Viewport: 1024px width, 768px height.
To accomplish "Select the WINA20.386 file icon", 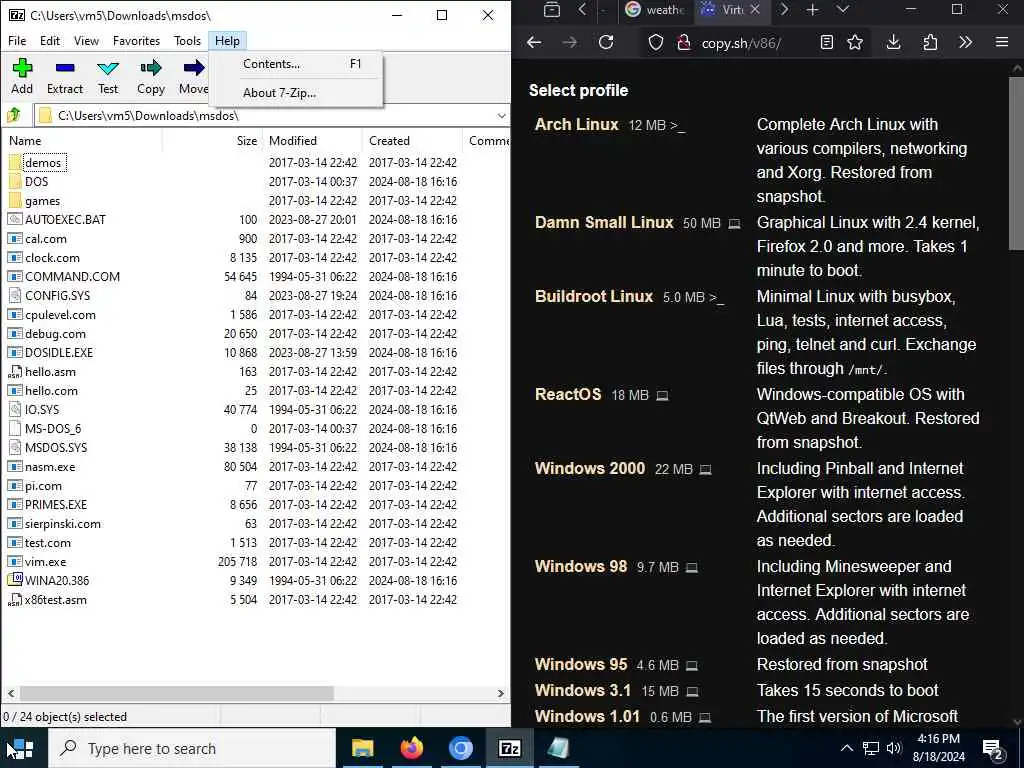I will tap(15, 580).
